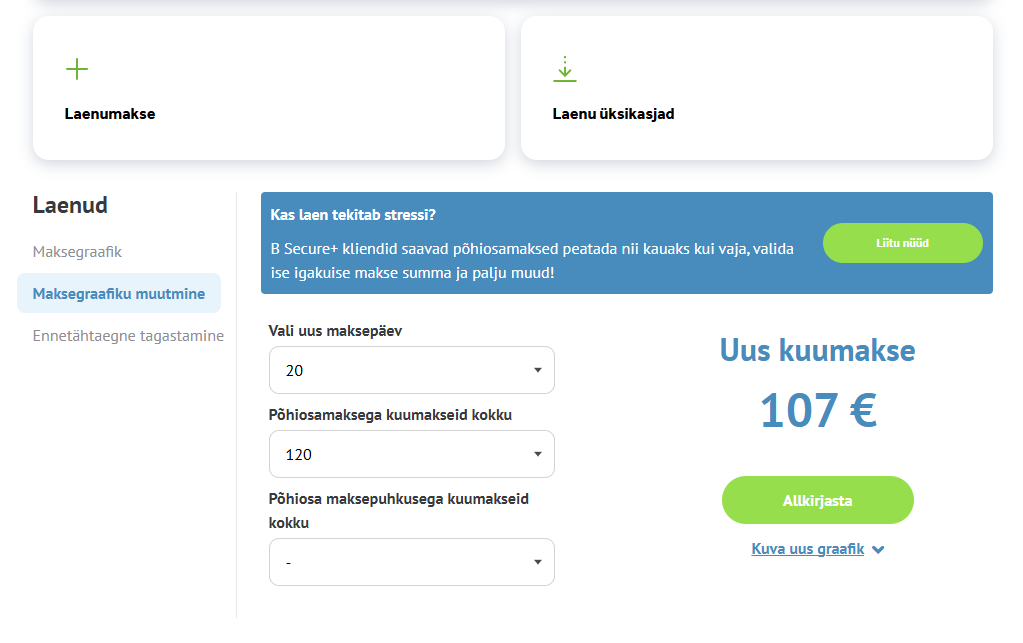Open Ennetähtaegne tagastamine in the sidebar
The width and height of the screenshot is (1023, 643).
click(x=128, y=336)
